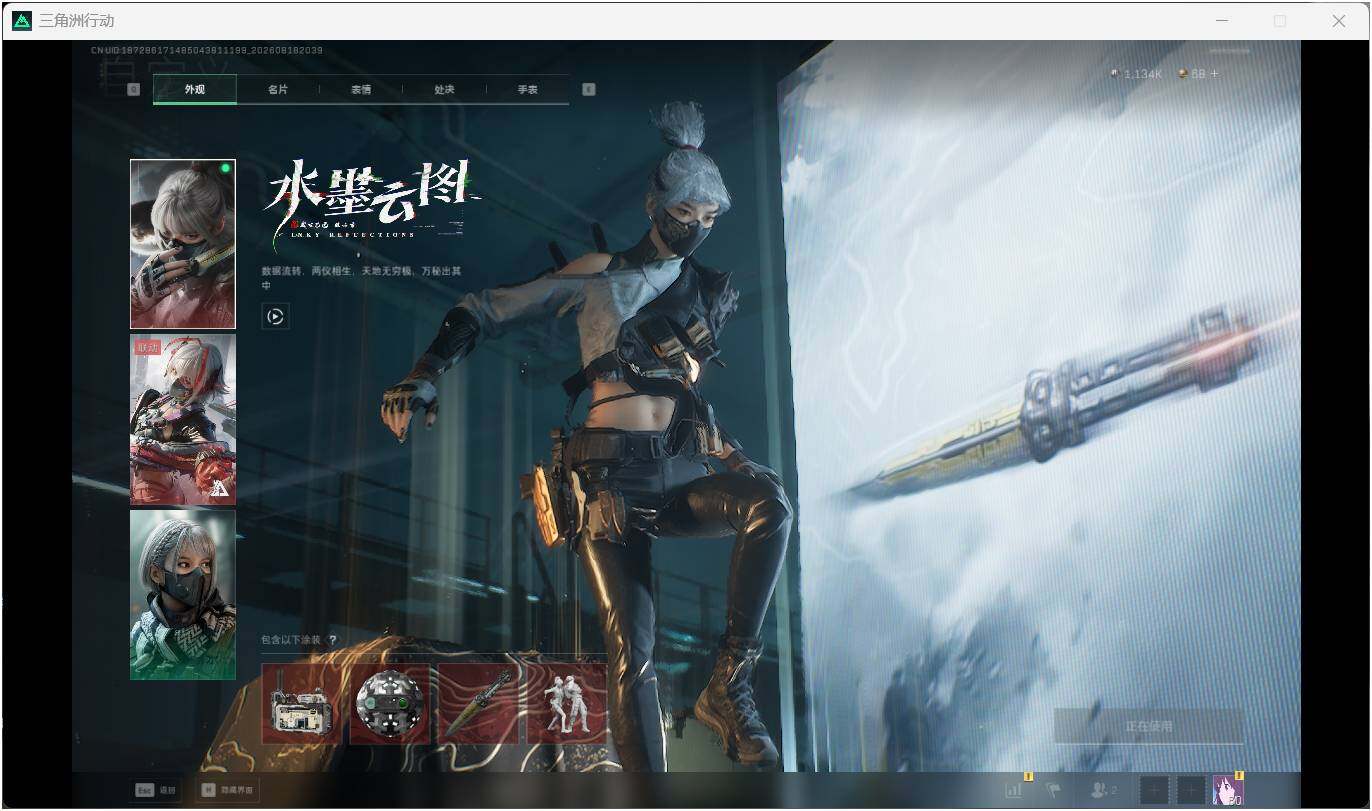Screen dimensions: 1372x811
Task: Close the 三角洲行动 window
Action: (1339, 21)
